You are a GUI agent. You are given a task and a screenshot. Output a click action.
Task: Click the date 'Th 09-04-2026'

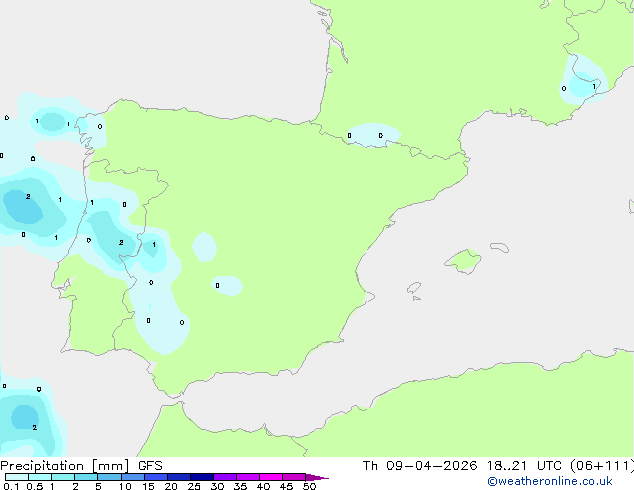point(420,466)
